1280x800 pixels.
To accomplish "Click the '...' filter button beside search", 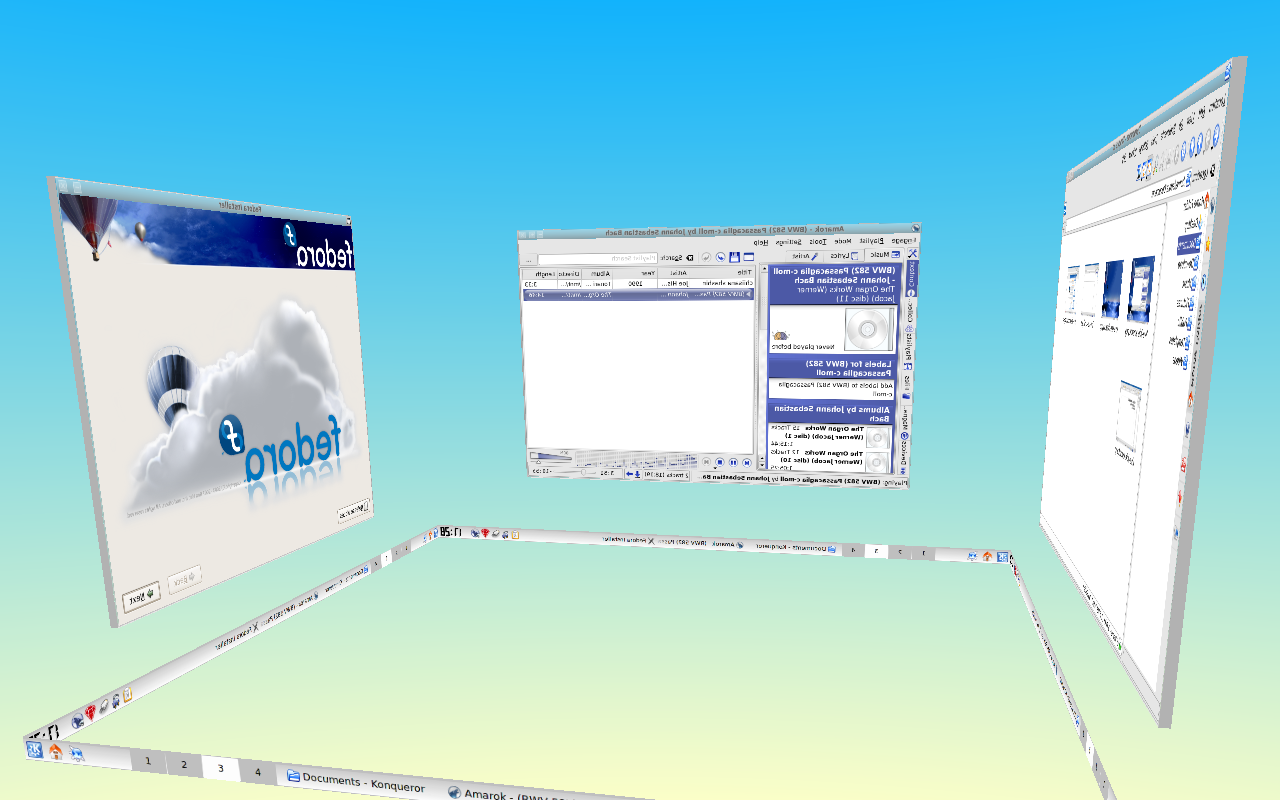I will pyautogui.click(x=529, y=259).
